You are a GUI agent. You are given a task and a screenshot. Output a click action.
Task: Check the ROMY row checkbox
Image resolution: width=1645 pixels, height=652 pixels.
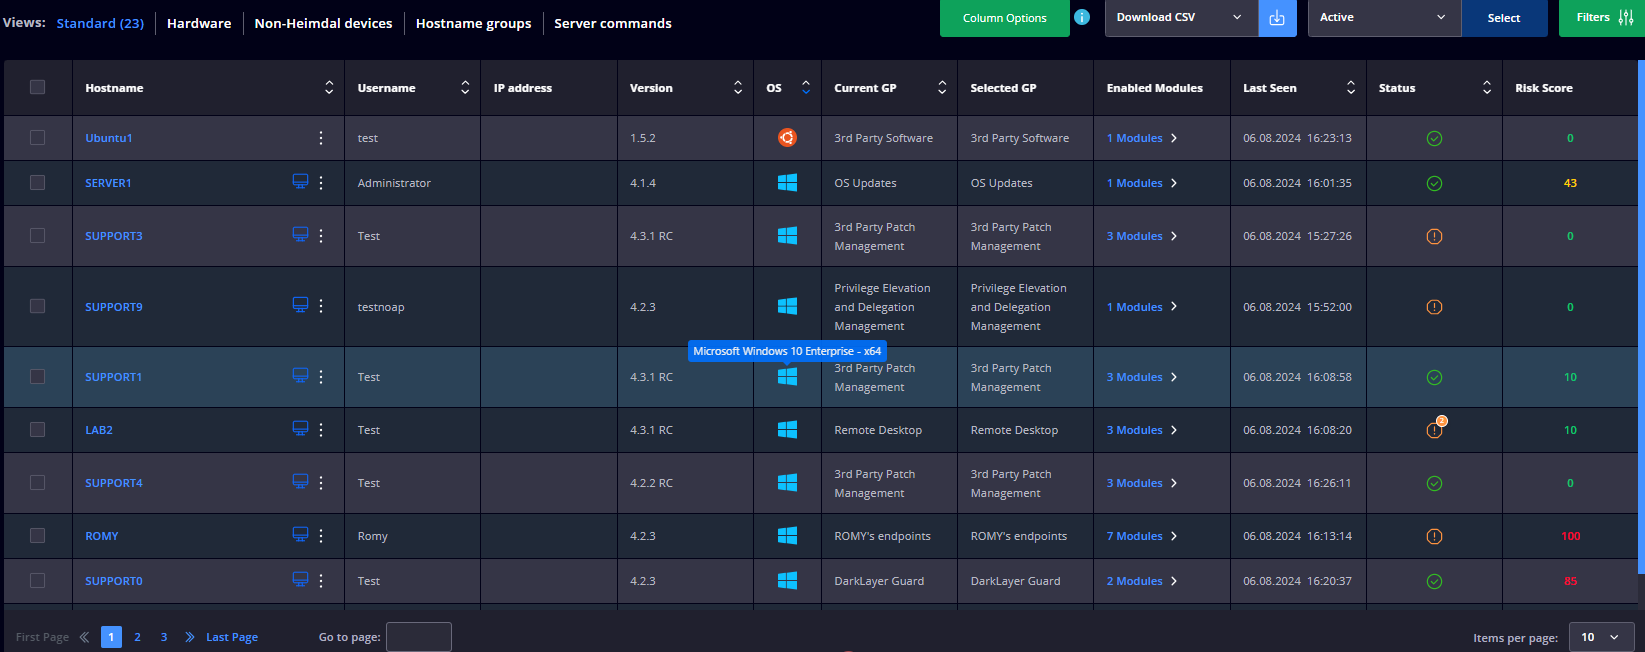[x=38, y=536]
